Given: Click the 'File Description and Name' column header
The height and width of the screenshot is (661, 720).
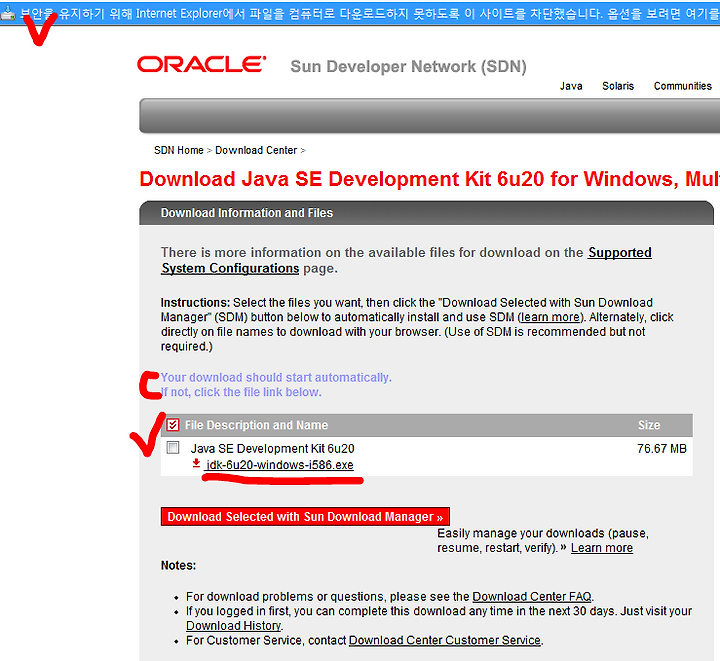Looking at the screenshot, I should coord(256,425).
